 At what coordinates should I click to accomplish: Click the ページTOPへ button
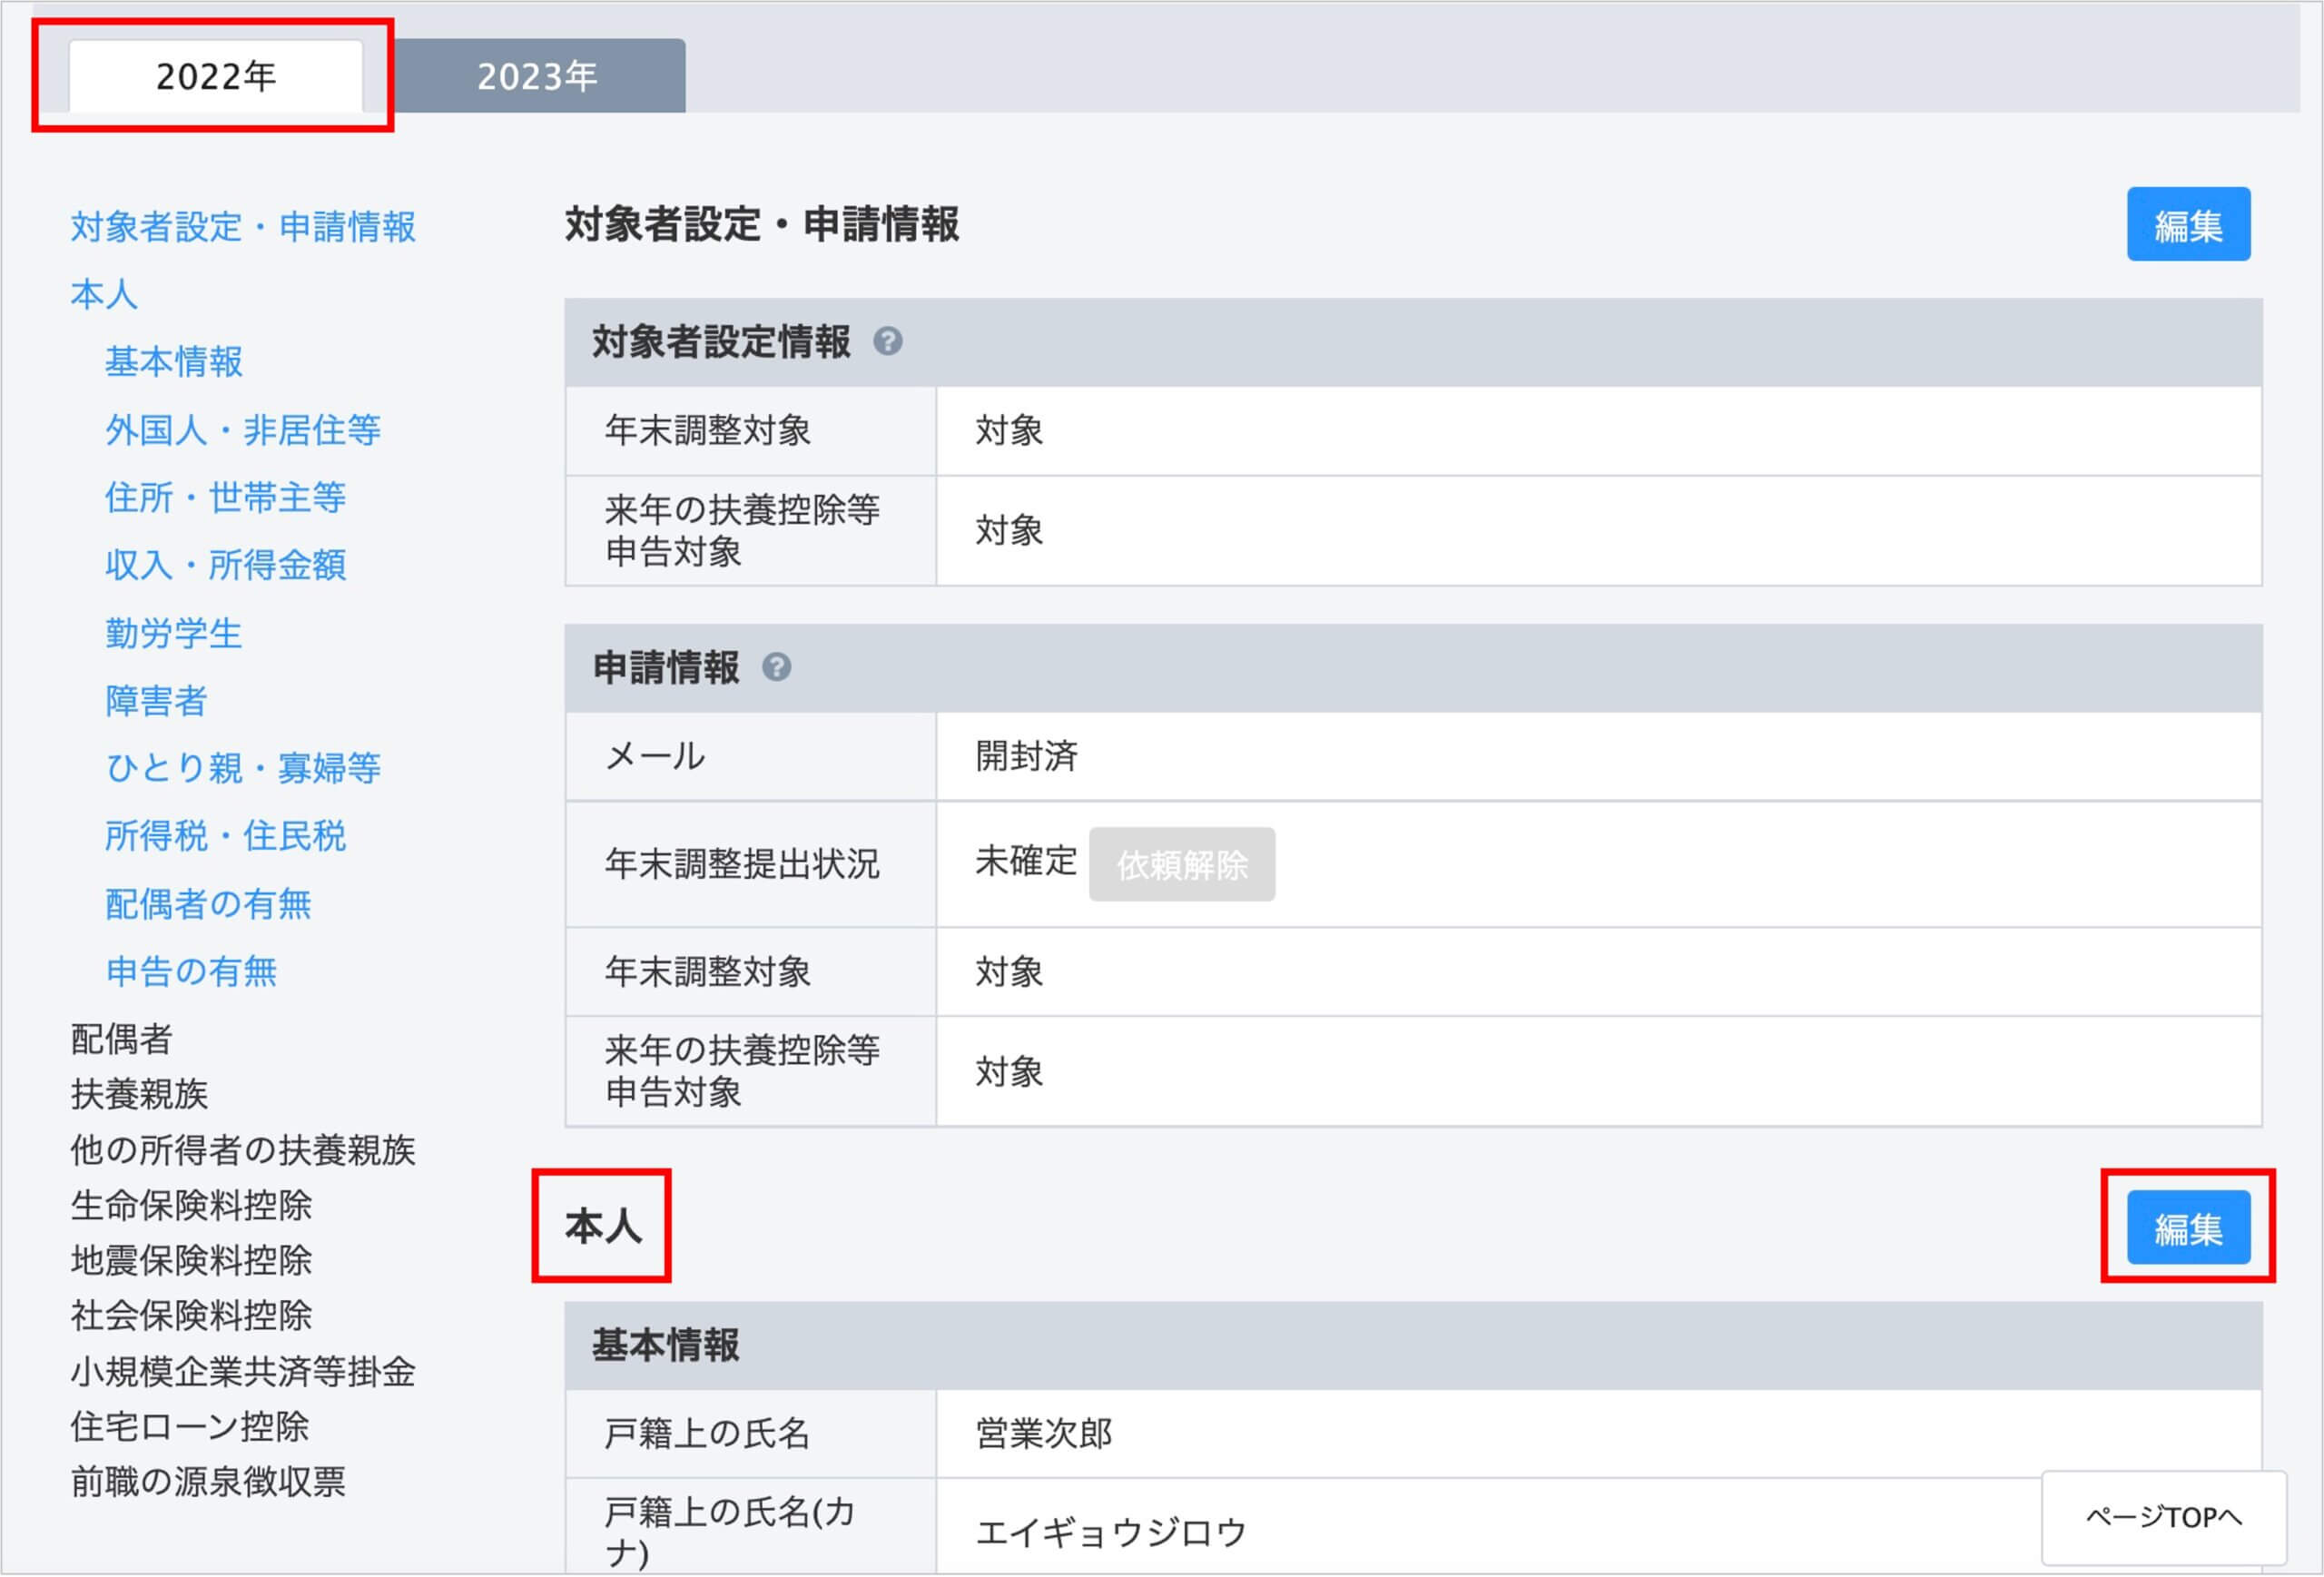2163,1517
